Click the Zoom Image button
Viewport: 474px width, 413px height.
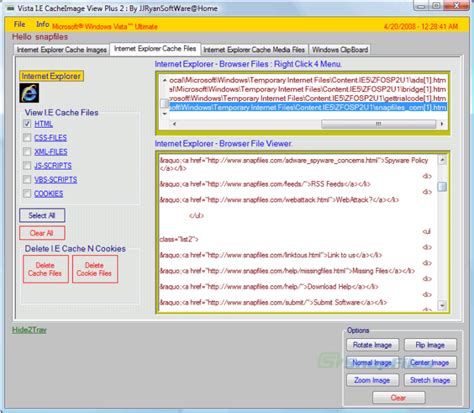click(x=372, y=380)
